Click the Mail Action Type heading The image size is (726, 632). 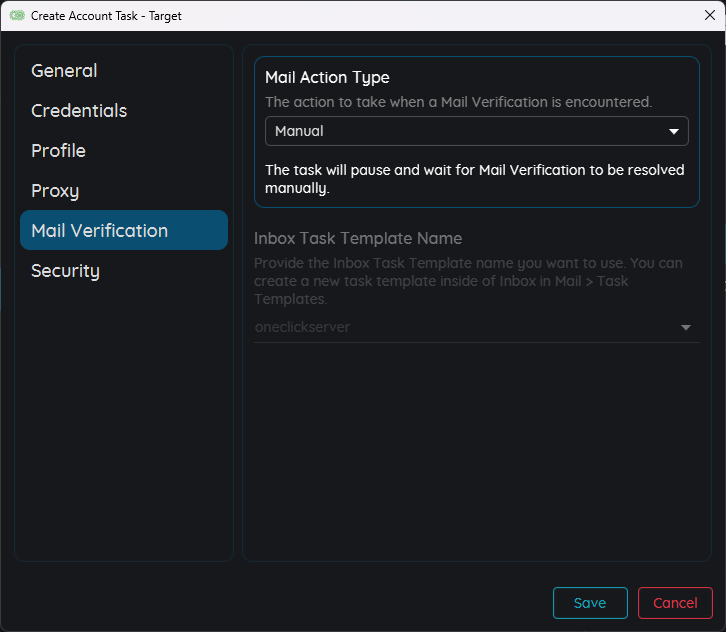pyautogui.click(x=327, y=77)
